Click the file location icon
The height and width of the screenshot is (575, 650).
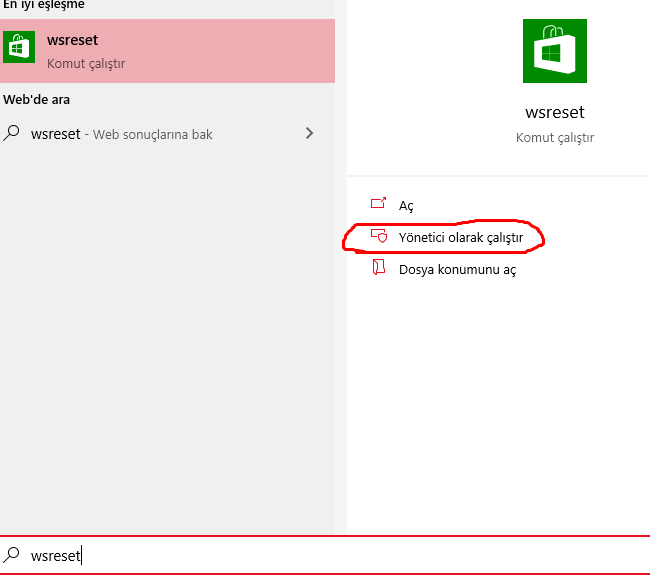(378, 269)
